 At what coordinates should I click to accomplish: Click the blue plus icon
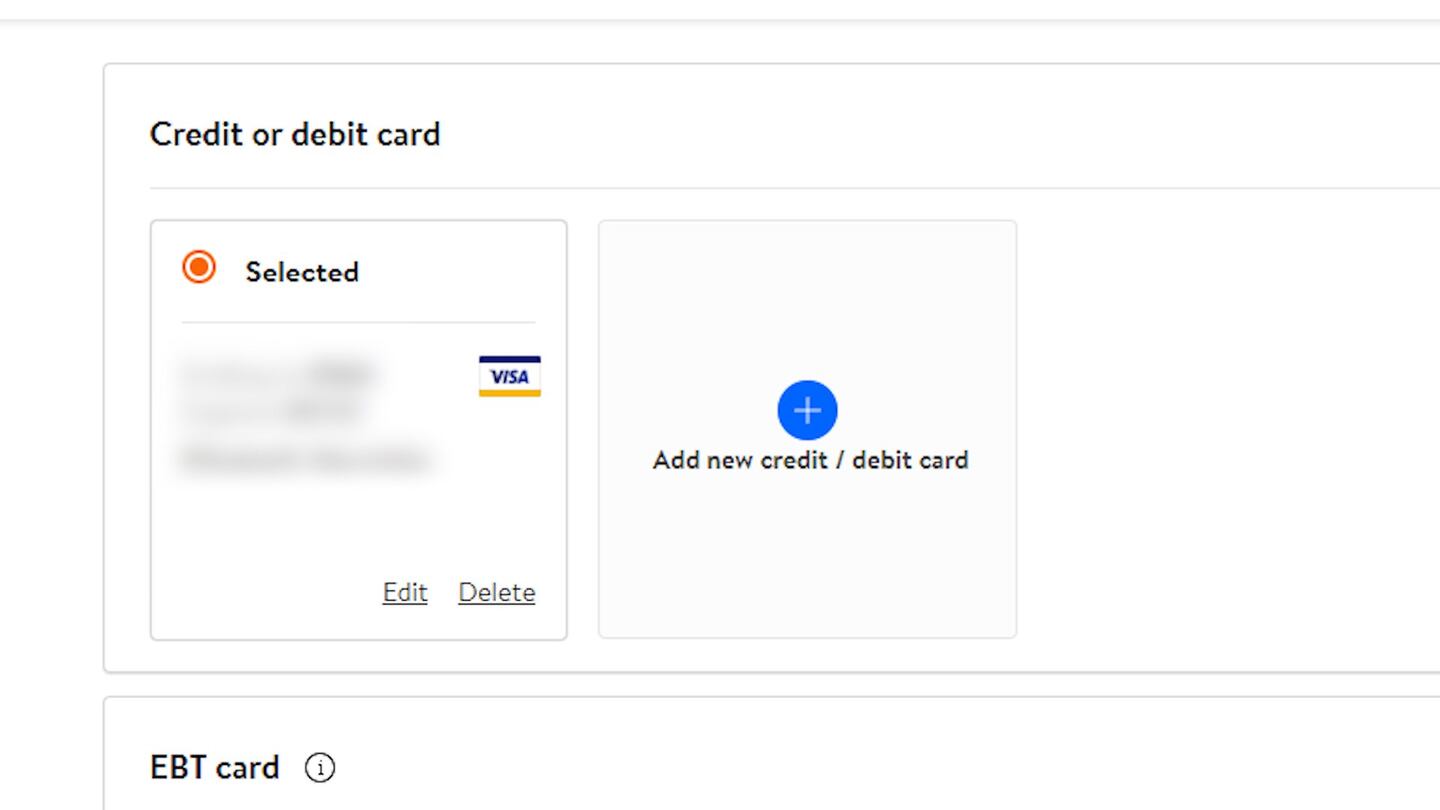[x=807, y=410]
